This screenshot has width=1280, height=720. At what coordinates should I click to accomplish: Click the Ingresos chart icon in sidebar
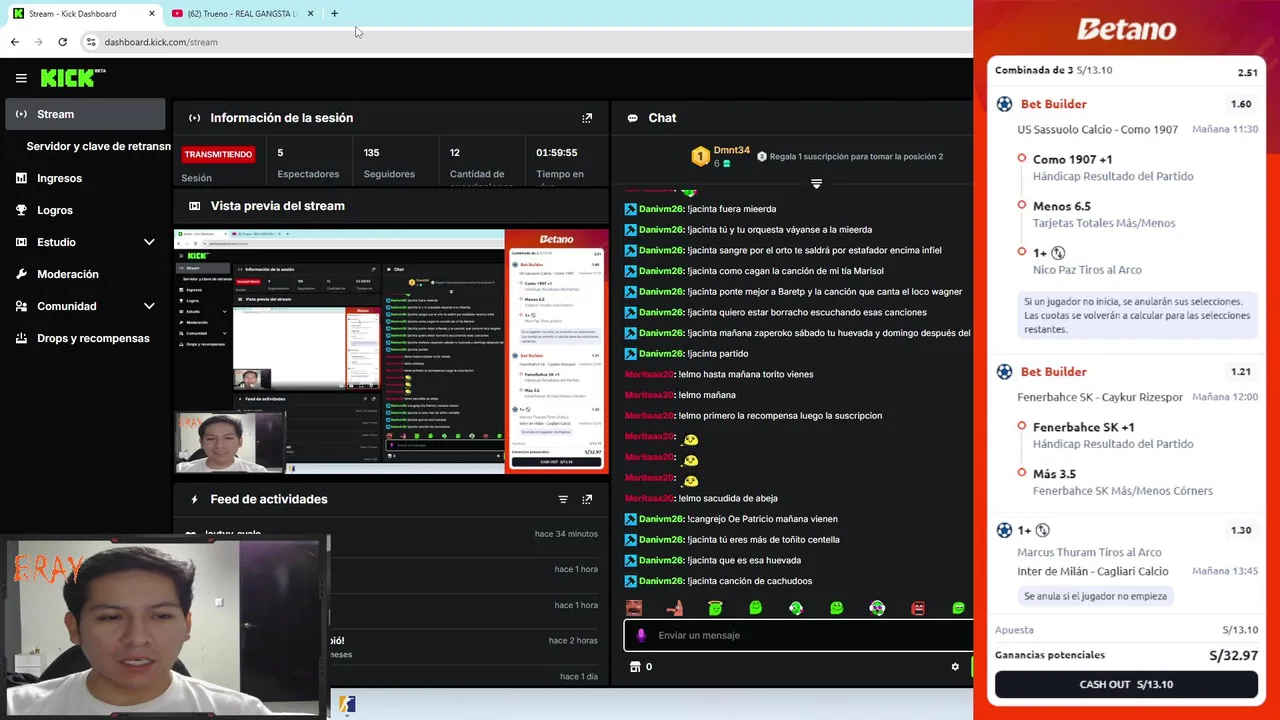coord(21,178)
